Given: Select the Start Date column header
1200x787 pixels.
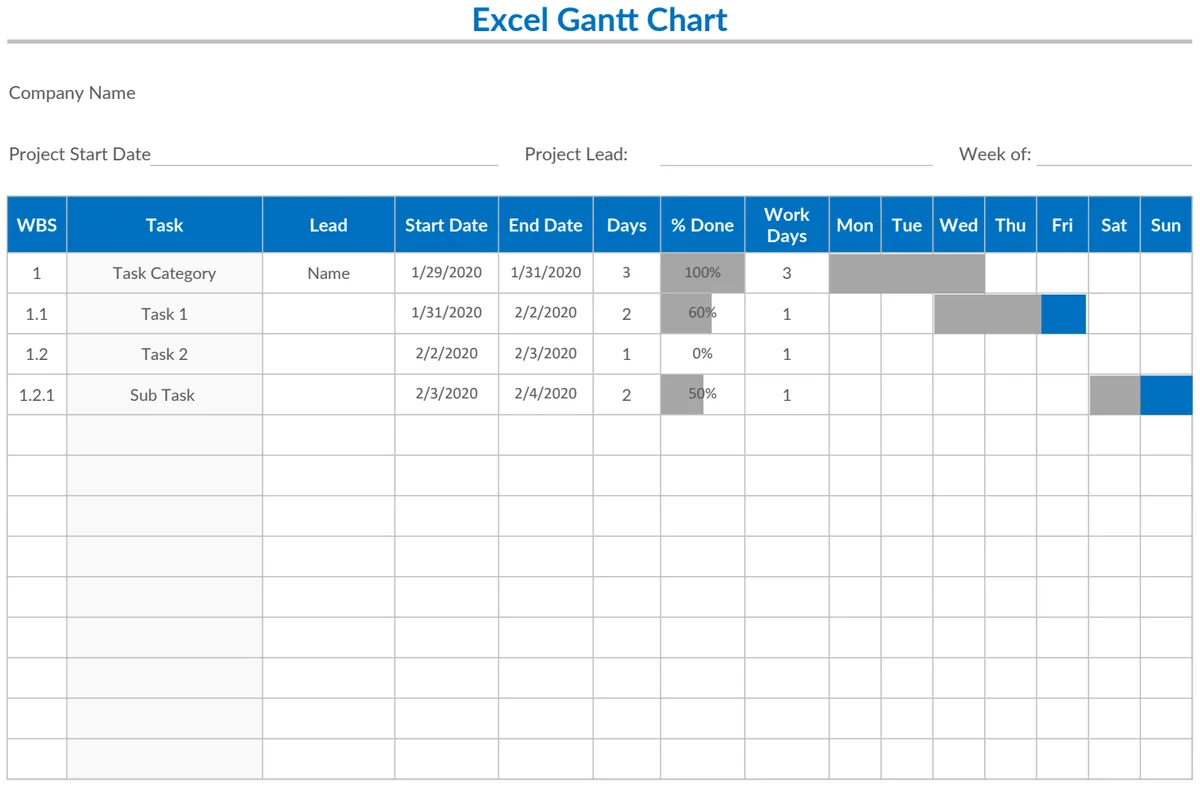Looking at the screenshot, I should point(446,225).
